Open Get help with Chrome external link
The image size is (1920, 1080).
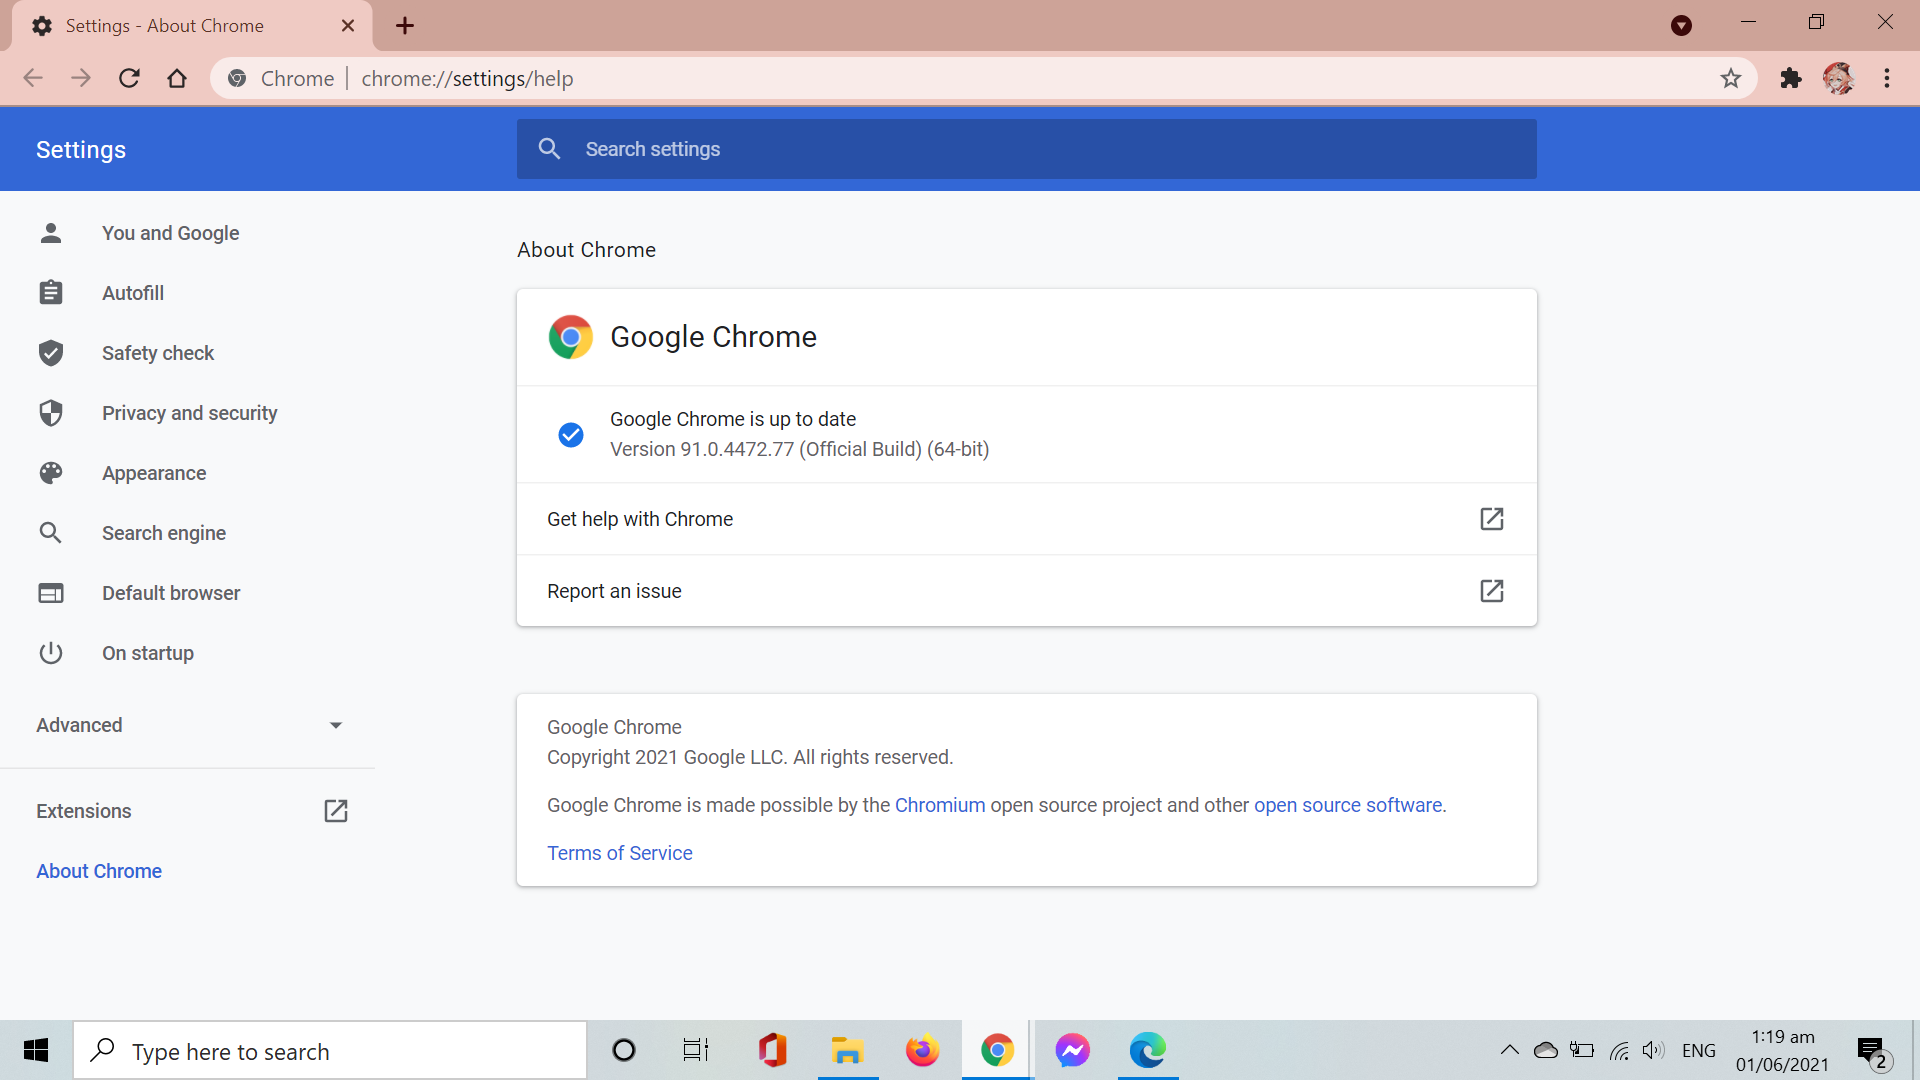[x=1491, y=519]
